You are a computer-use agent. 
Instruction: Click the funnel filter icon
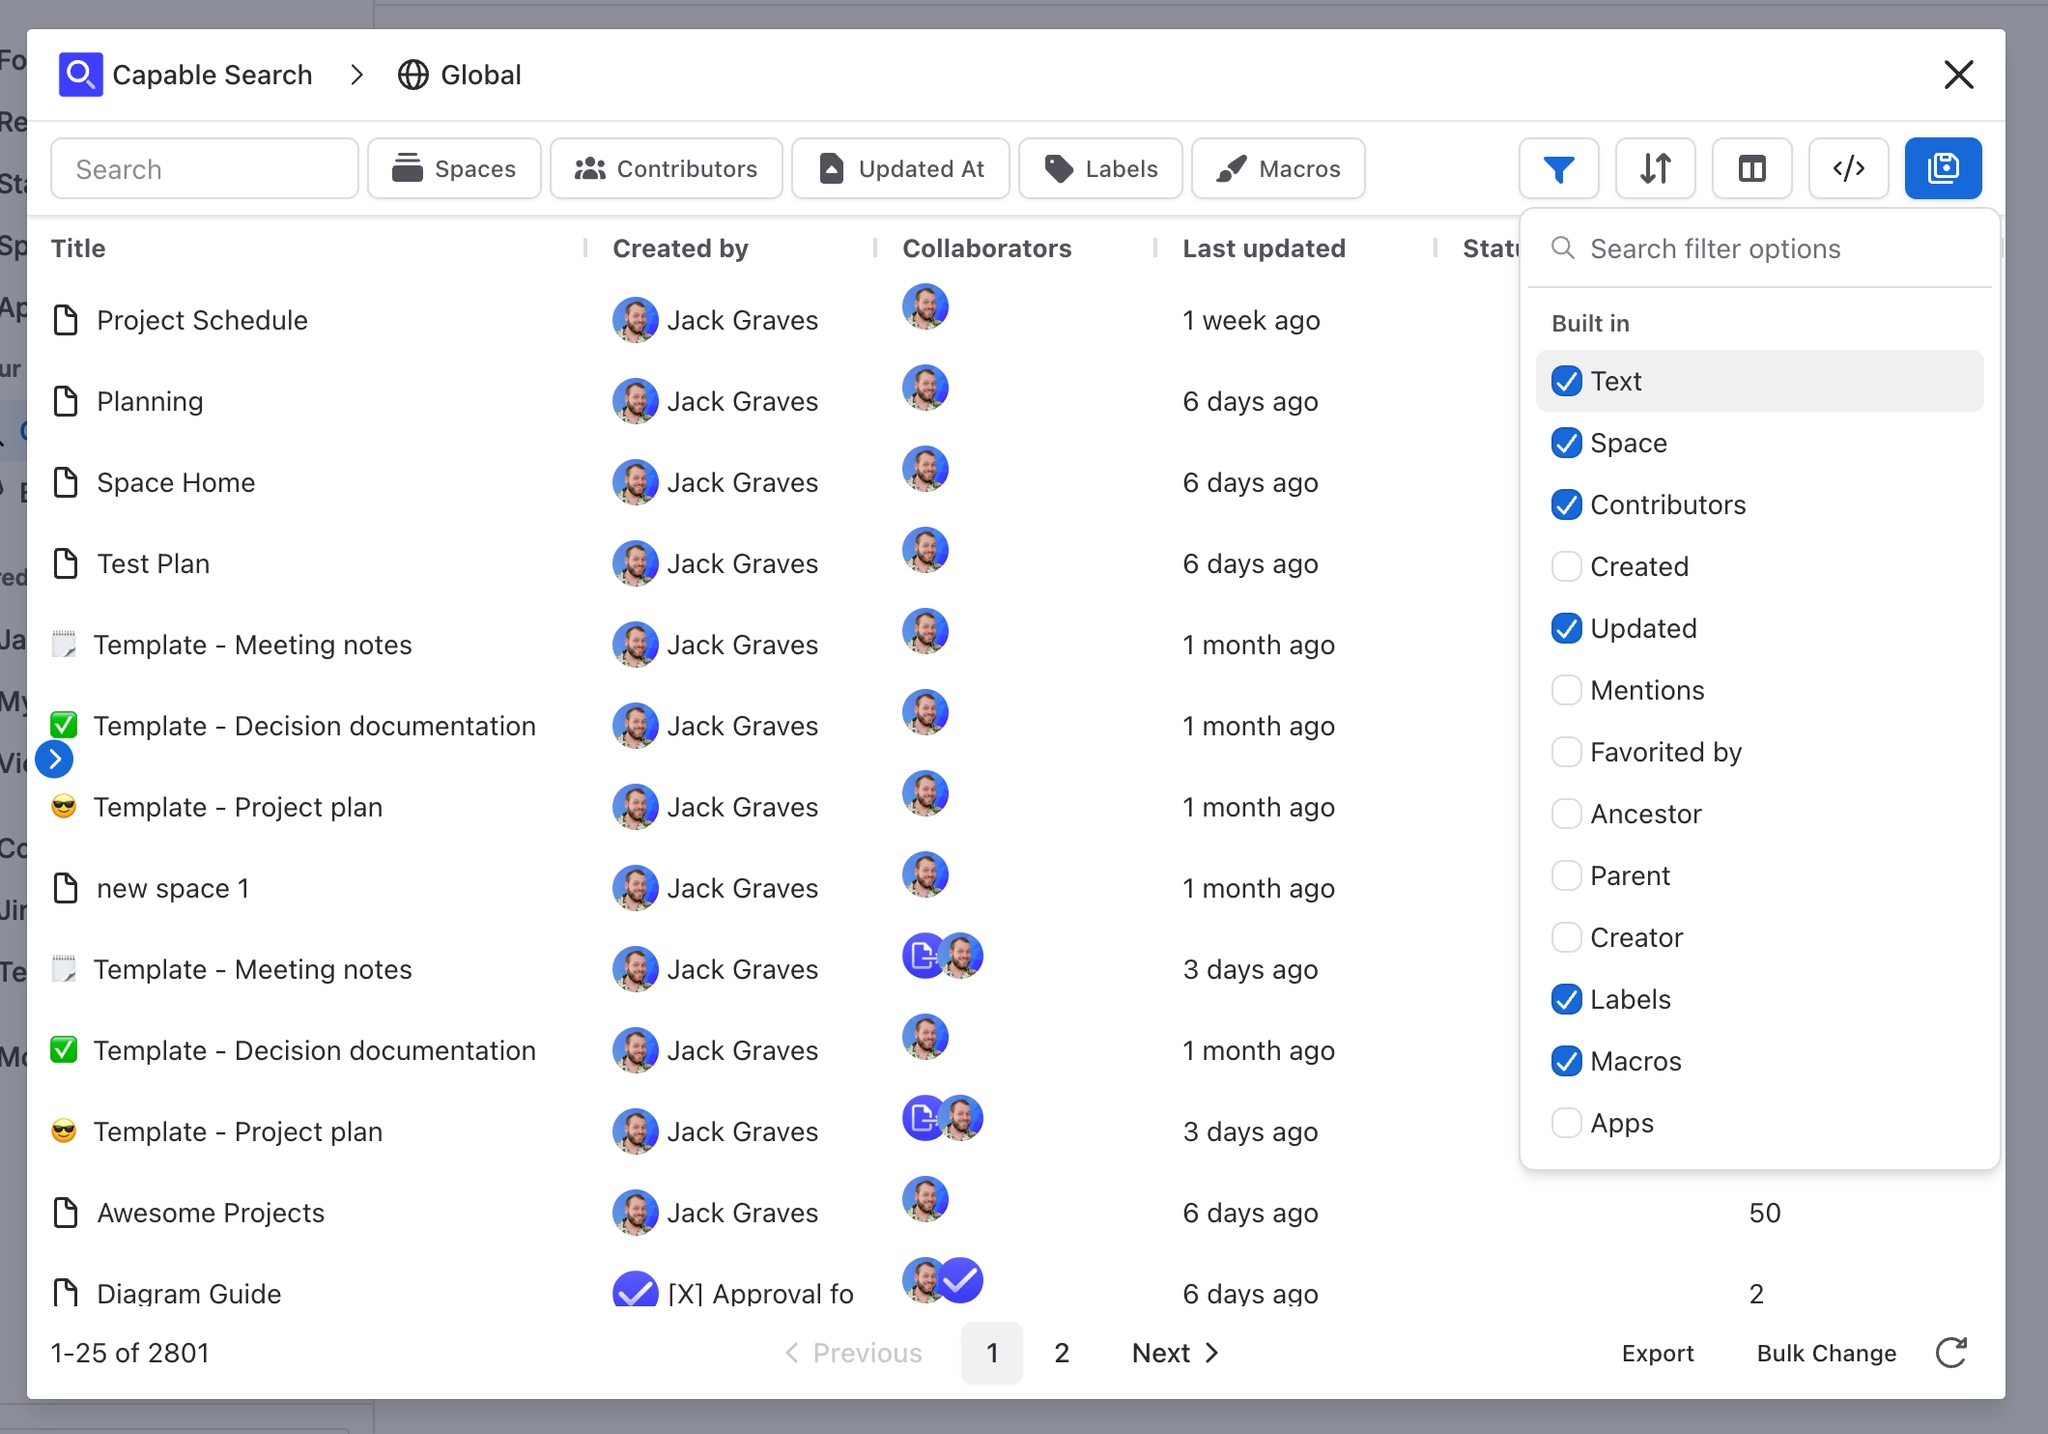1558,169
